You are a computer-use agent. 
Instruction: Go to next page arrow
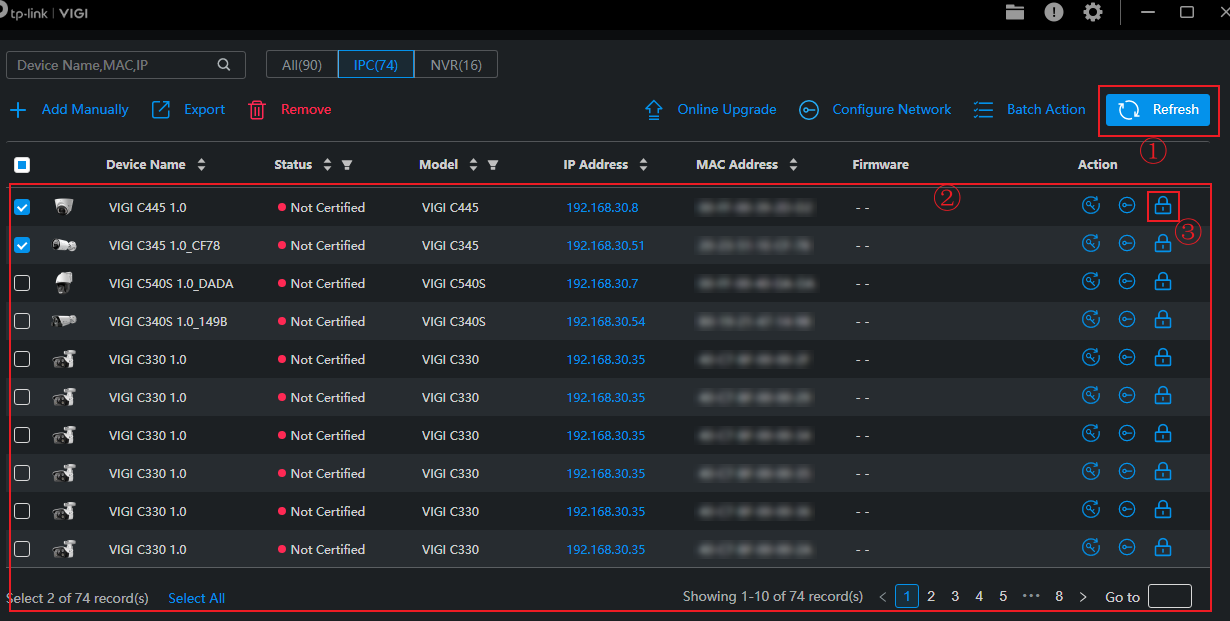1083,597
